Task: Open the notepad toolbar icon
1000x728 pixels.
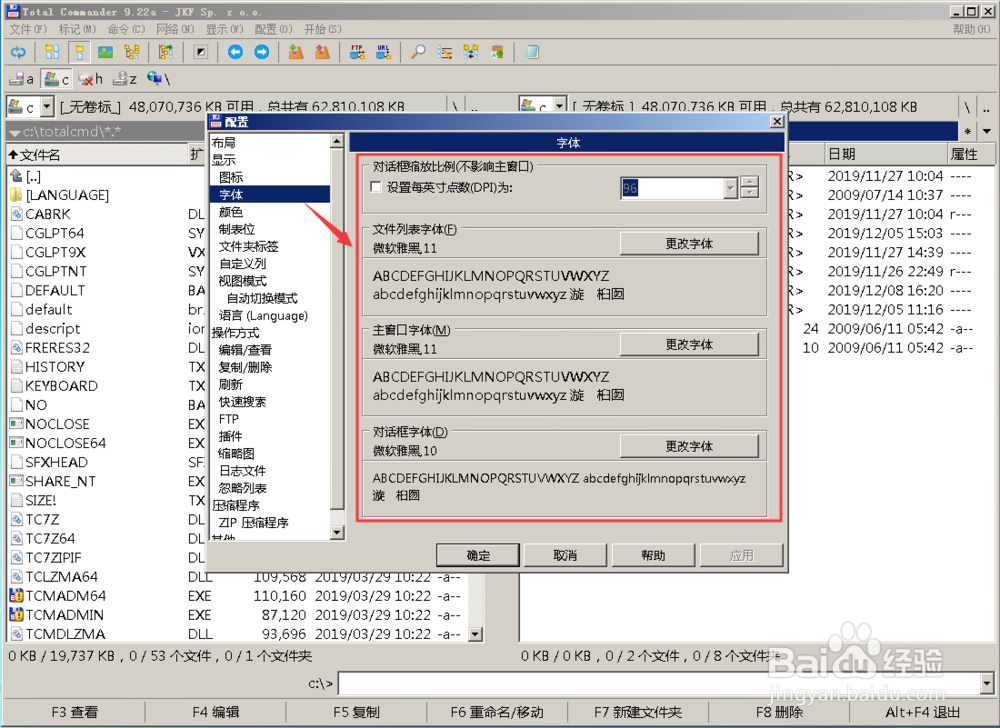Action: [532, 52]
